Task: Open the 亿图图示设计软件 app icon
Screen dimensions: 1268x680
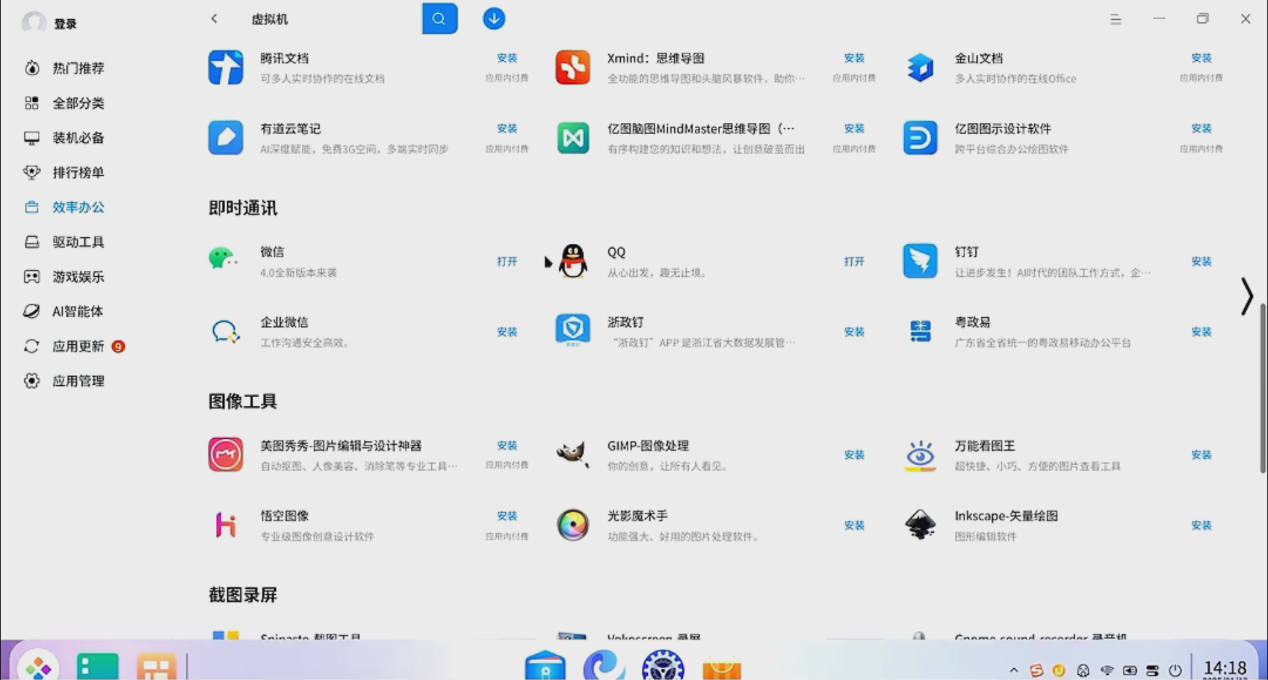Action: point(920,138)
